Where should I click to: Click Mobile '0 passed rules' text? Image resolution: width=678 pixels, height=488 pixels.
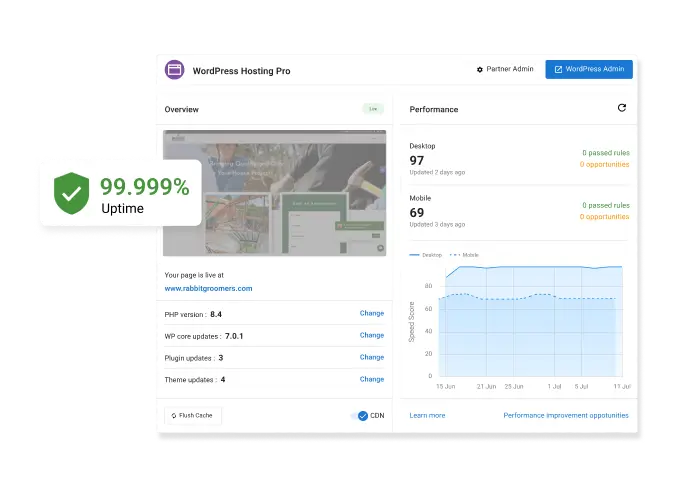tap(606, 205)
